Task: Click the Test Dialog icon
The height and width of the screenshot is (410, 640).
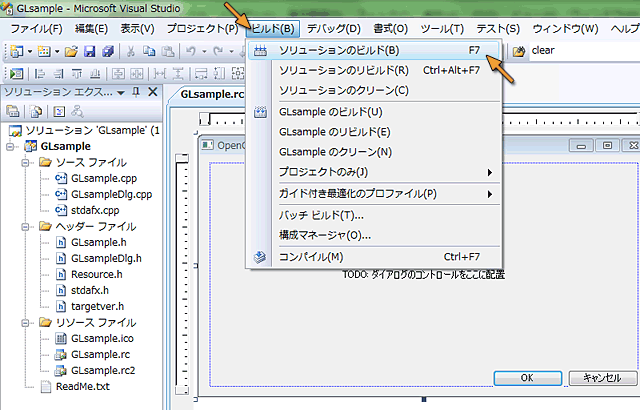Action: pos(17,74)
